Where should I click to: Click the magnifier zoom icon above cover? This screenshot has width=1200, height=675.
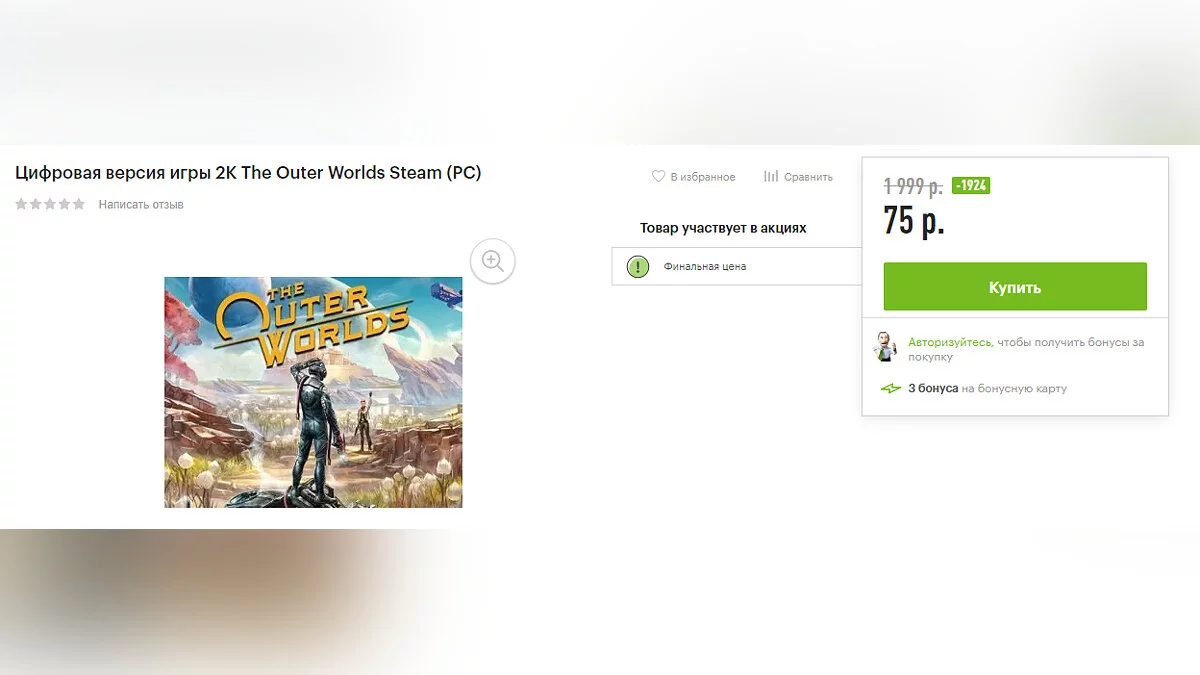coord(492,261)
